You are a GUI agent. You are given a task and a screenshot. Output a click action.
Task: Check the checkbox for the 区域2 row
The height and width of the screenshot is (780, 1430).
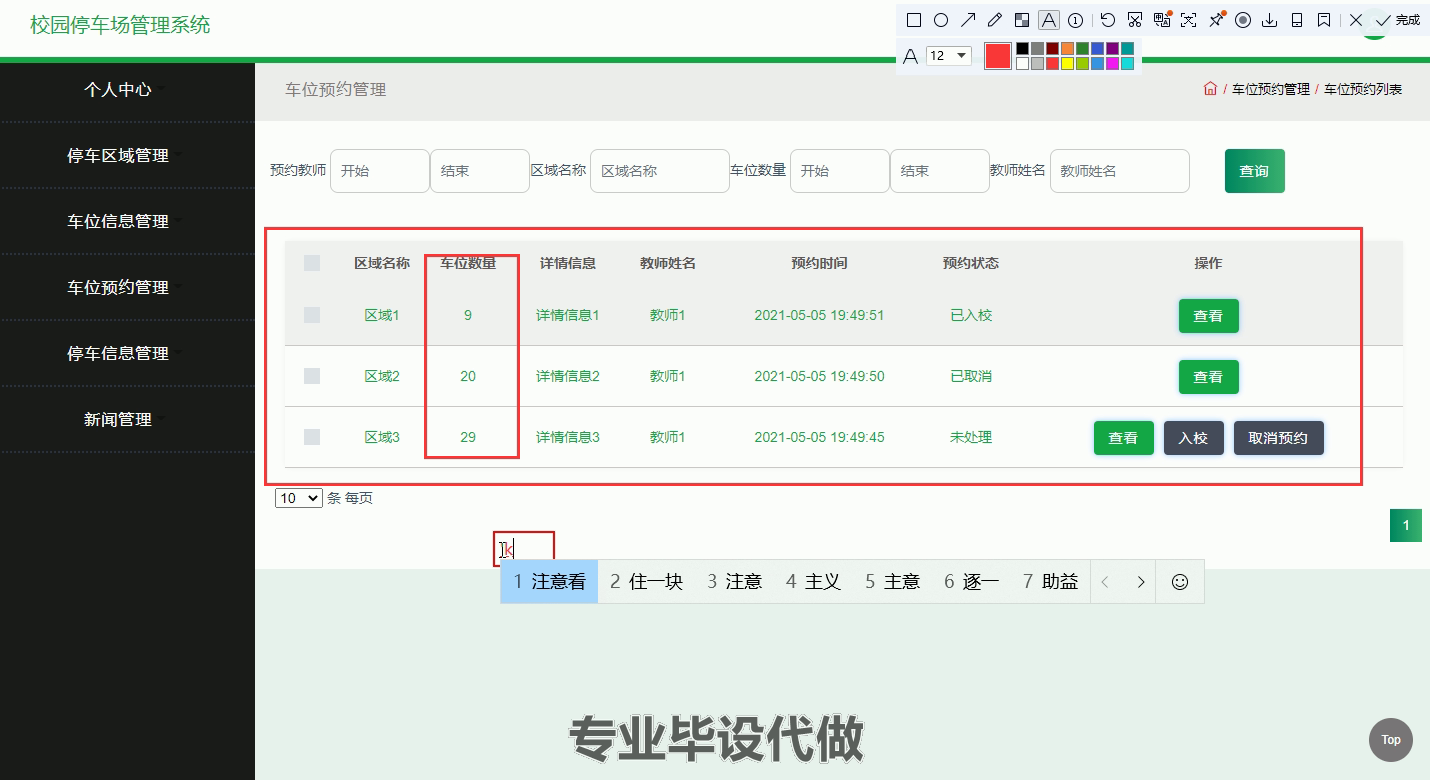point(312,376)
